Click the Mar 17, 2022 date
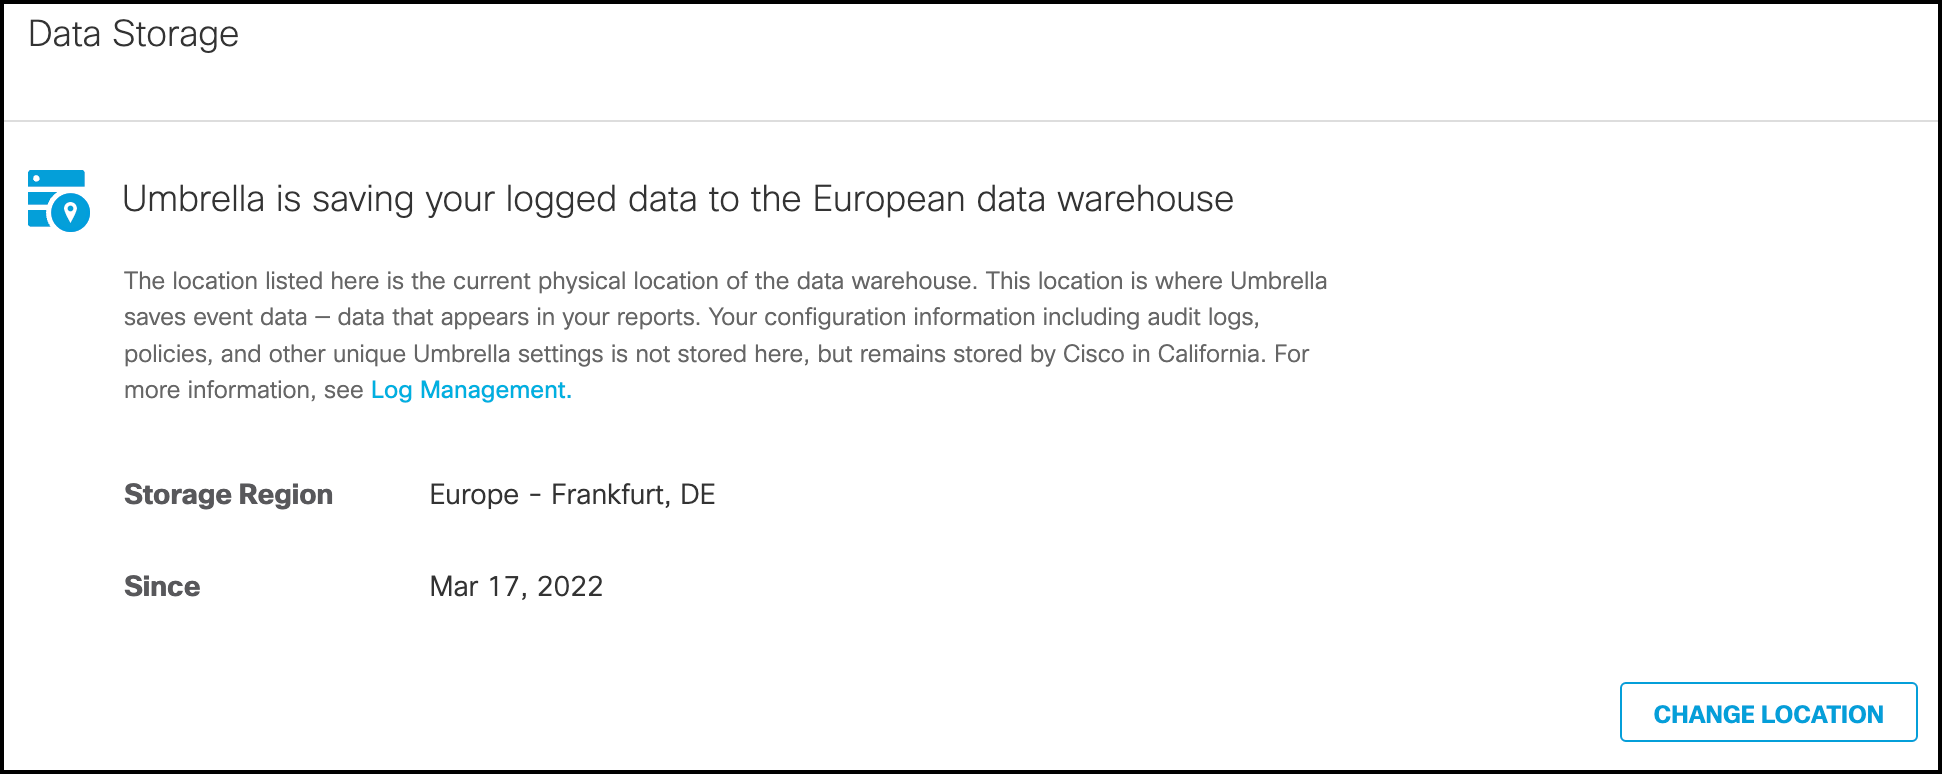The width and height of the screenshot is (1942, 774). point(515,586)
